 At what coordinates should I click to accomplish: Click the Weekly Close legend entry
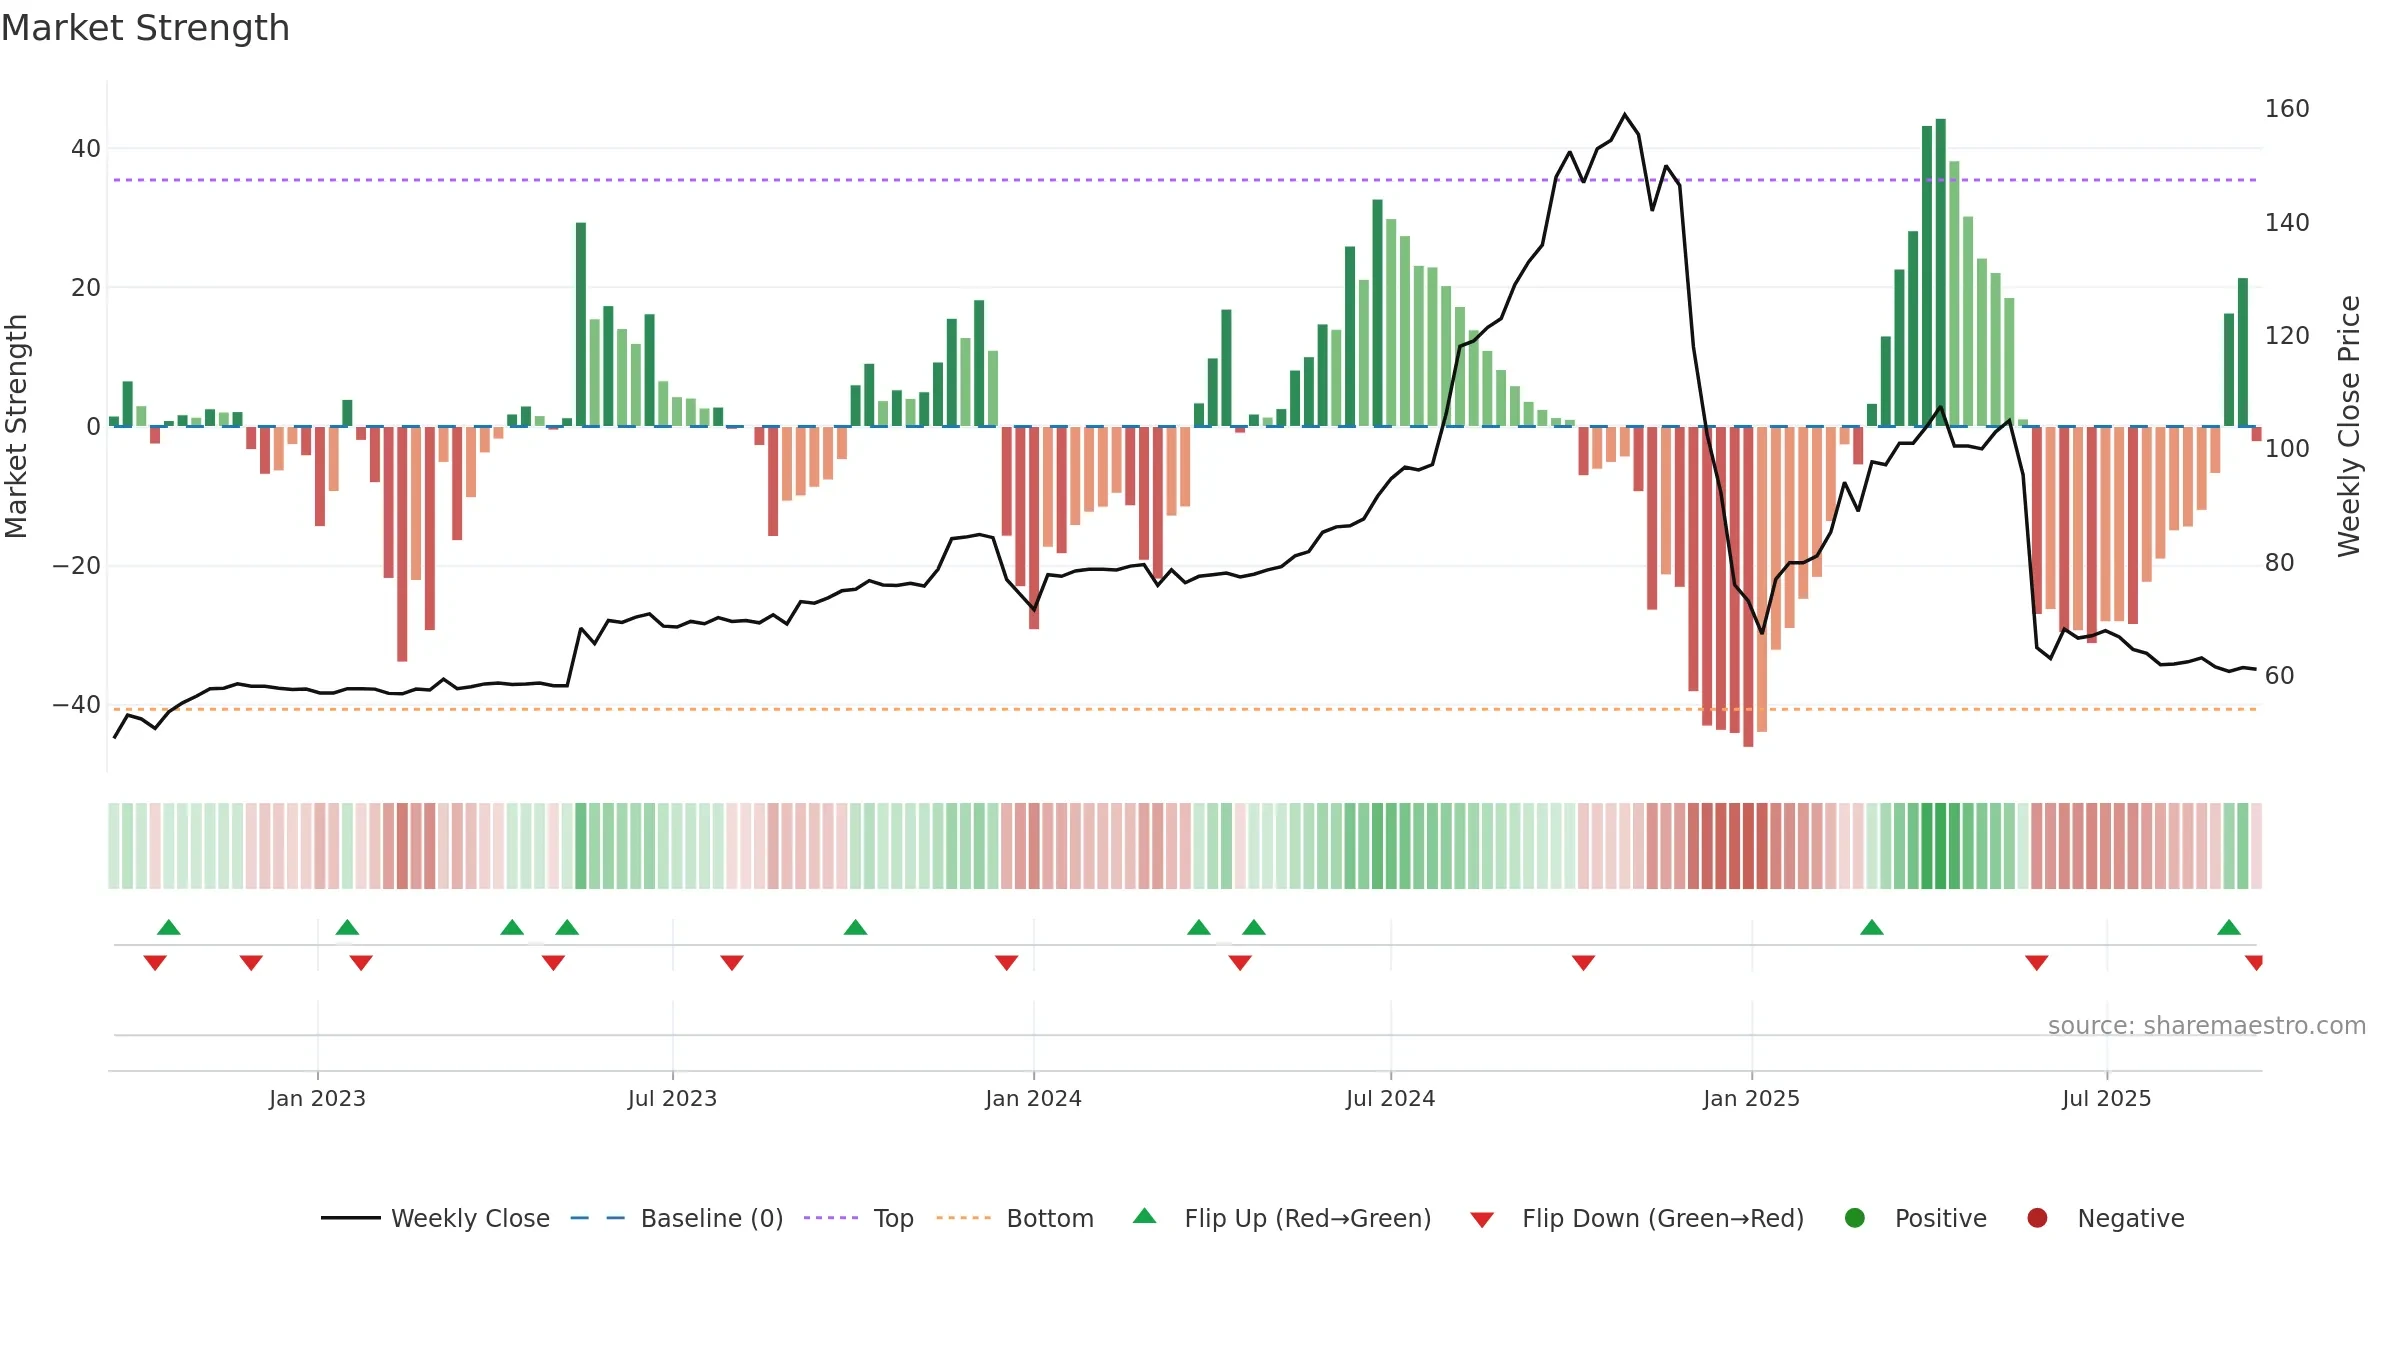[x=435, y=1218]
